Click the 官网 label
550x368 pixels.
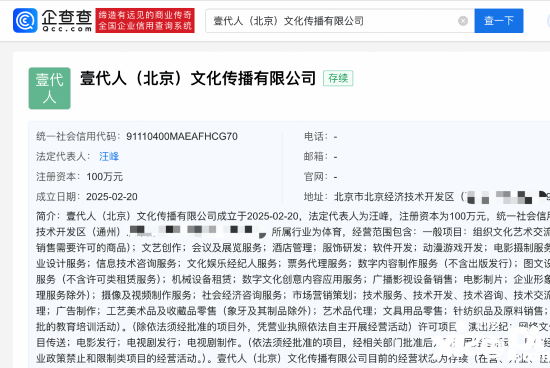[x=316, y=177]
